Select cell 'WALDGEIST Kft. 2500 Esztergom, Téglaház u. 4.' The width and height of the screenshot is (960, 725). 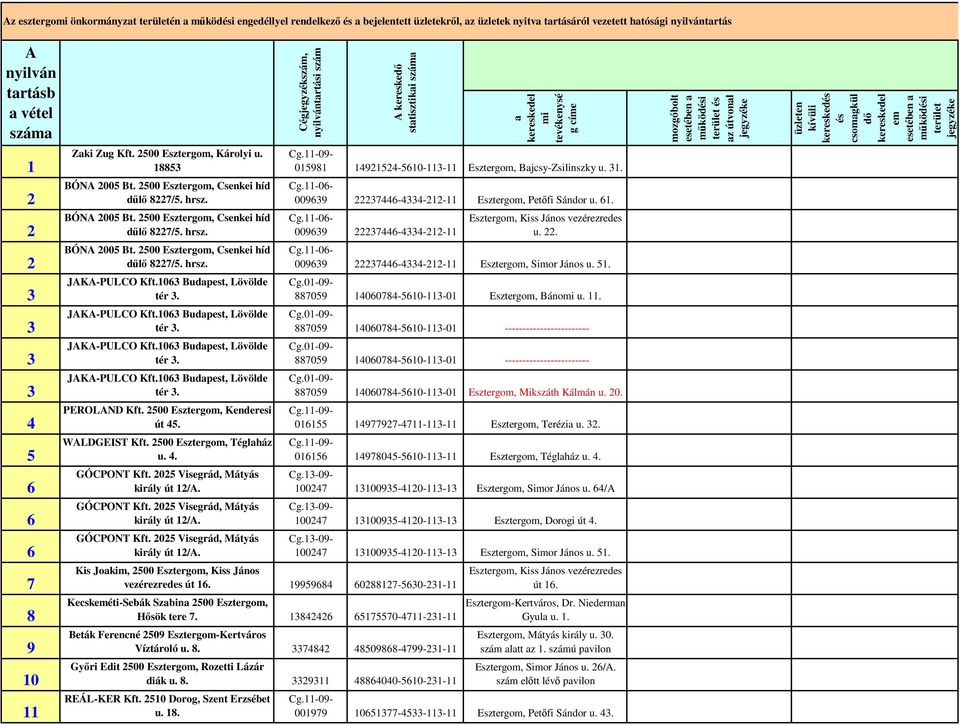[167, 450]
